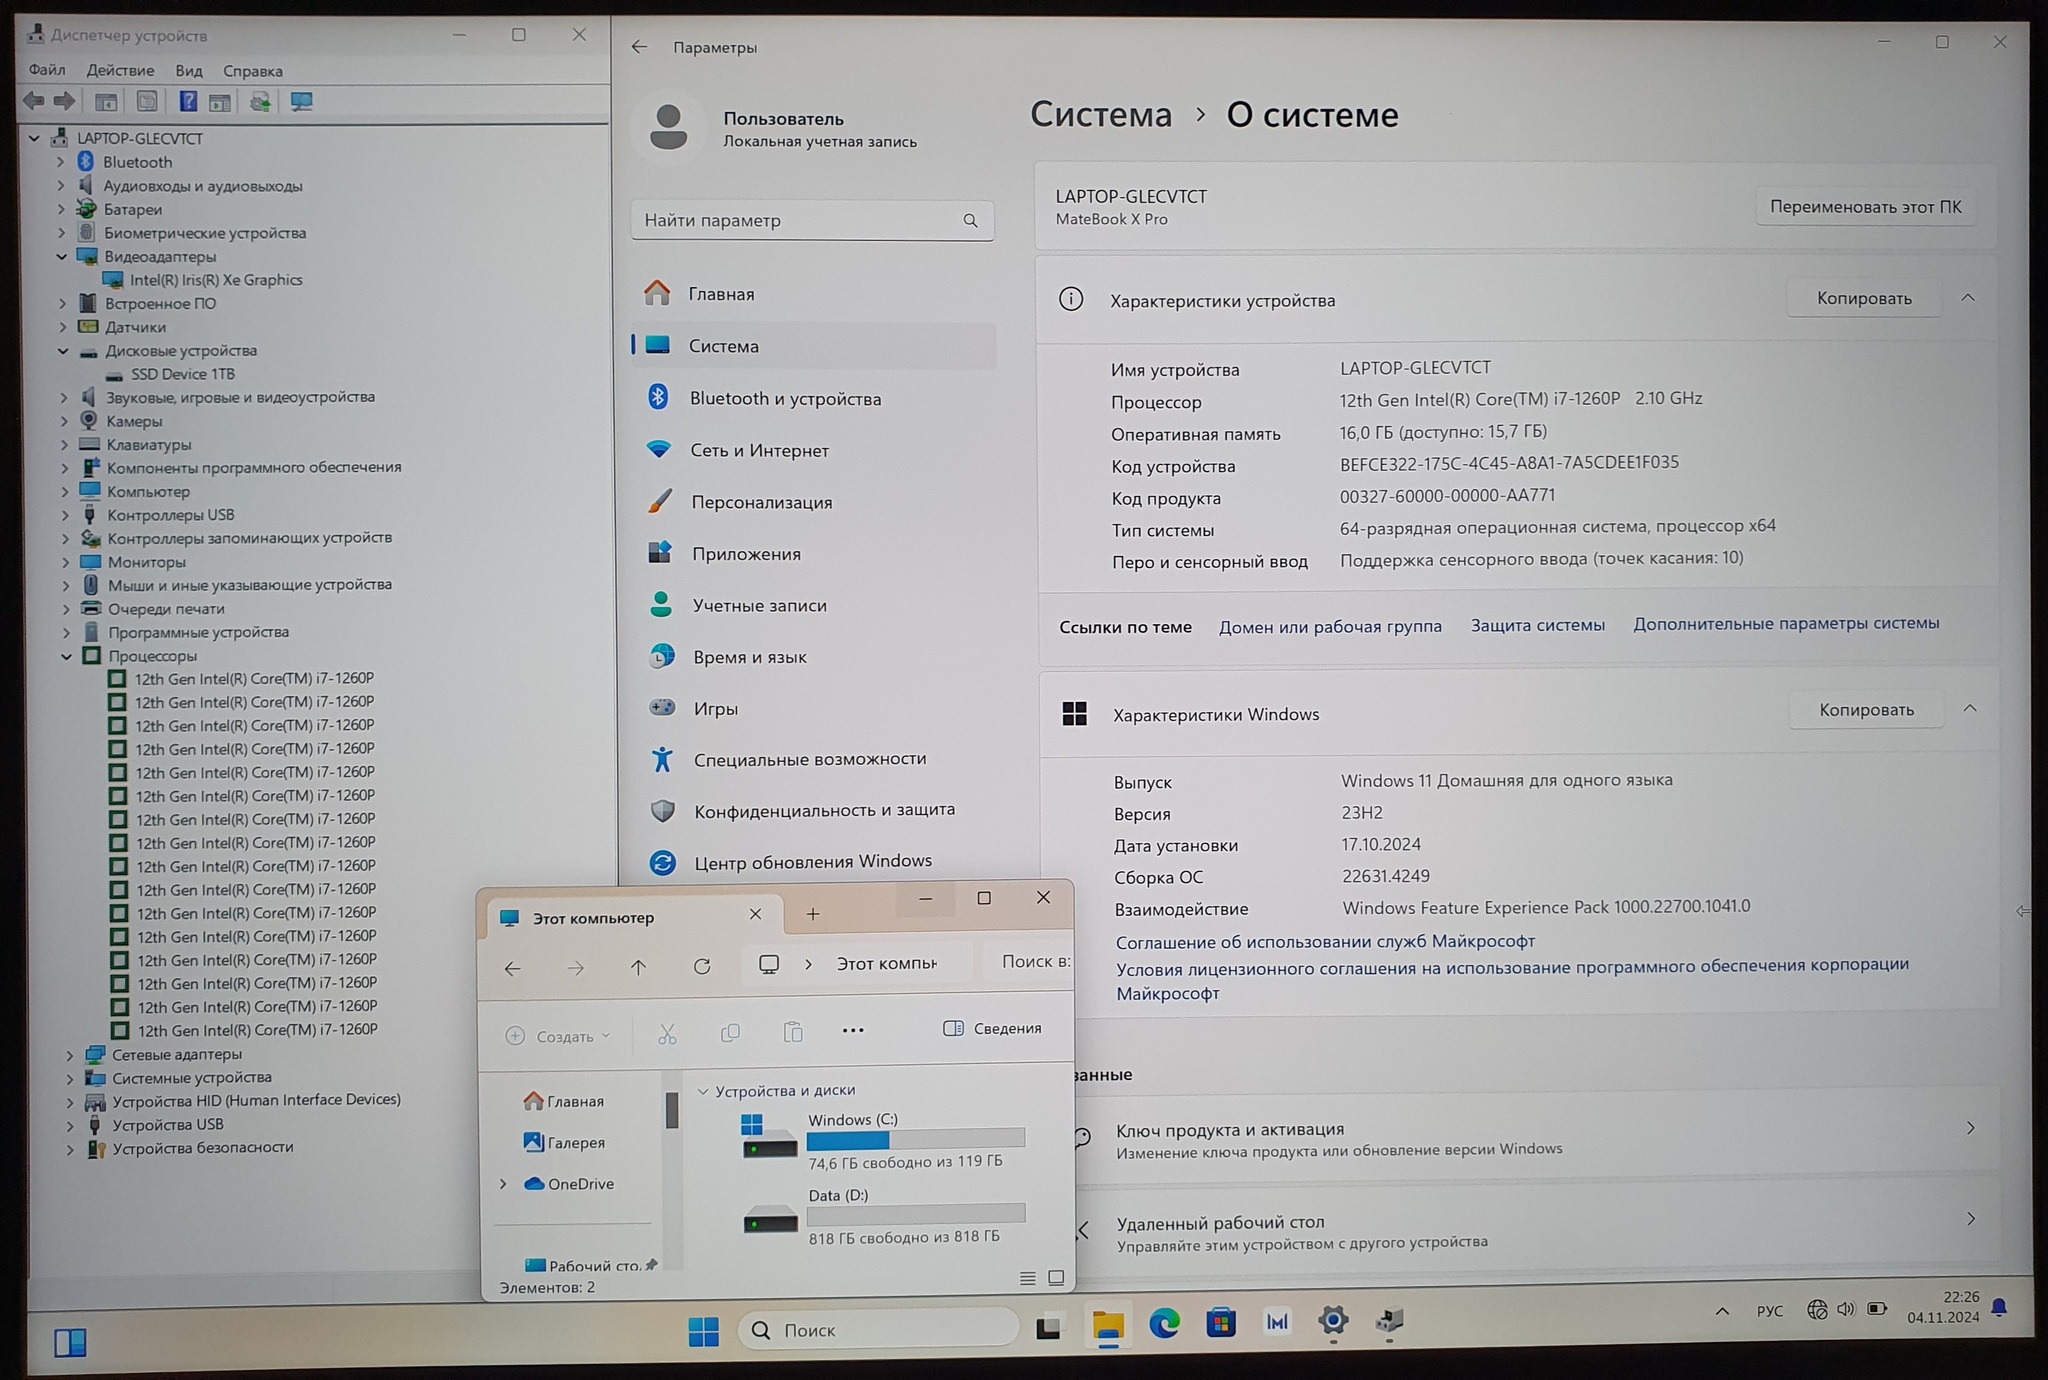
Task: Open the more options ellipsis in Explorer
Action: [x=853, y=1031]
